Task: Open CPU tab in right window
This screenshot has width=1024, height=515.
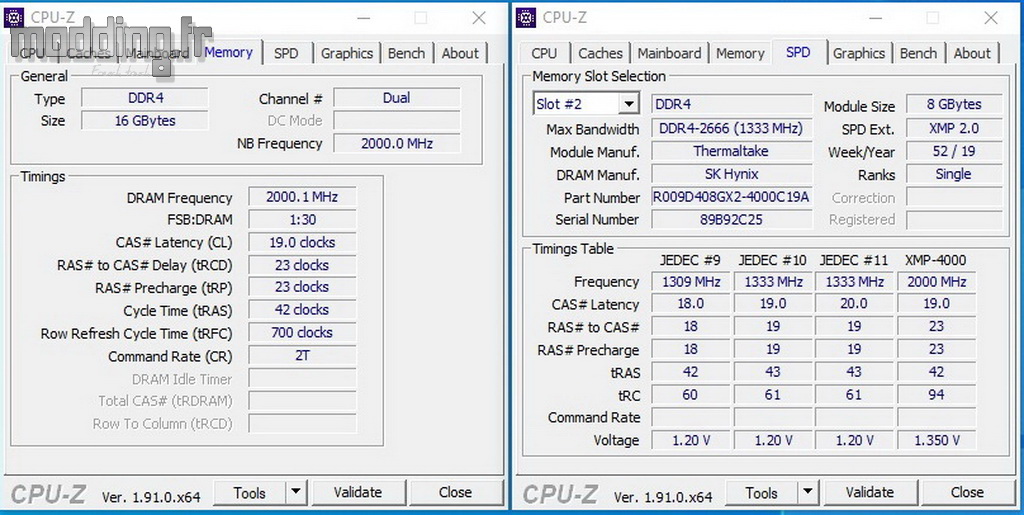Action: pos(544,54)
